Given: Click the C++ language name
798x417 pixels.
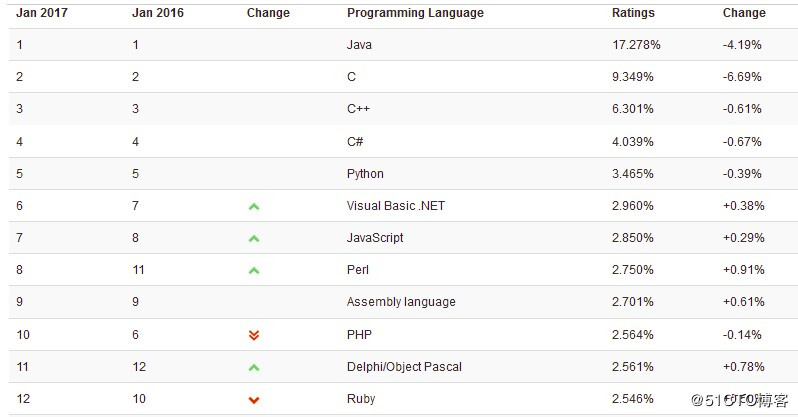Looking at the screenshot, I should 358,109.
